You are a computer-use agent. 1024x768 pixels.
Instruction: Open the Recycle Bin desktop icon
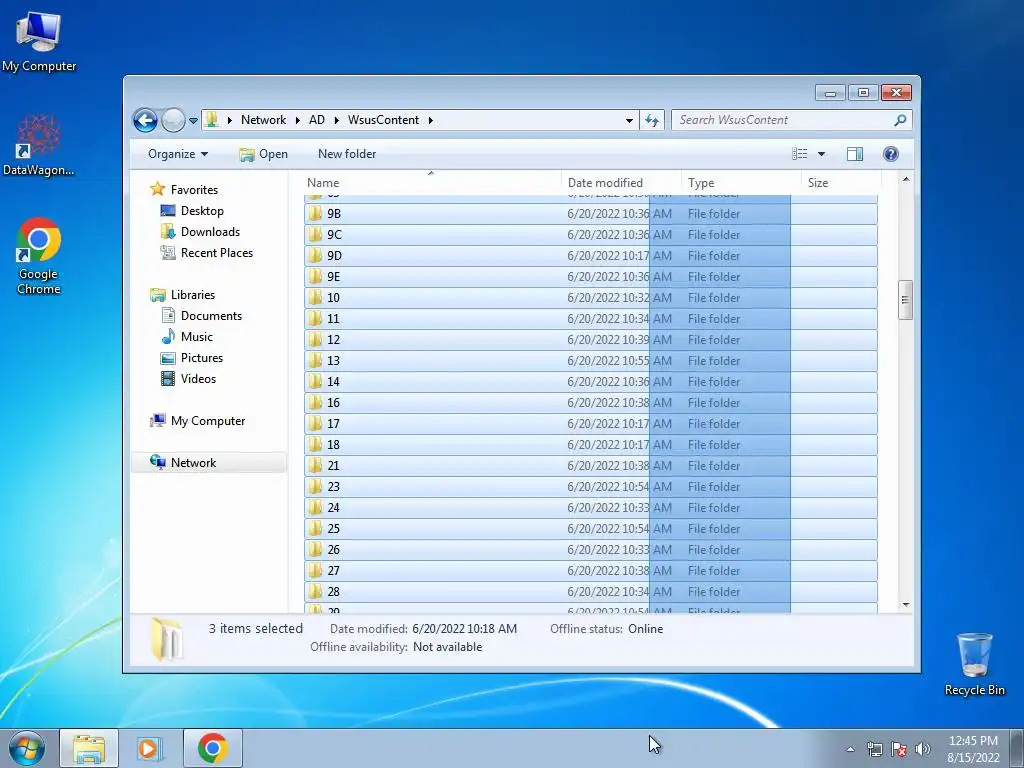974,664
